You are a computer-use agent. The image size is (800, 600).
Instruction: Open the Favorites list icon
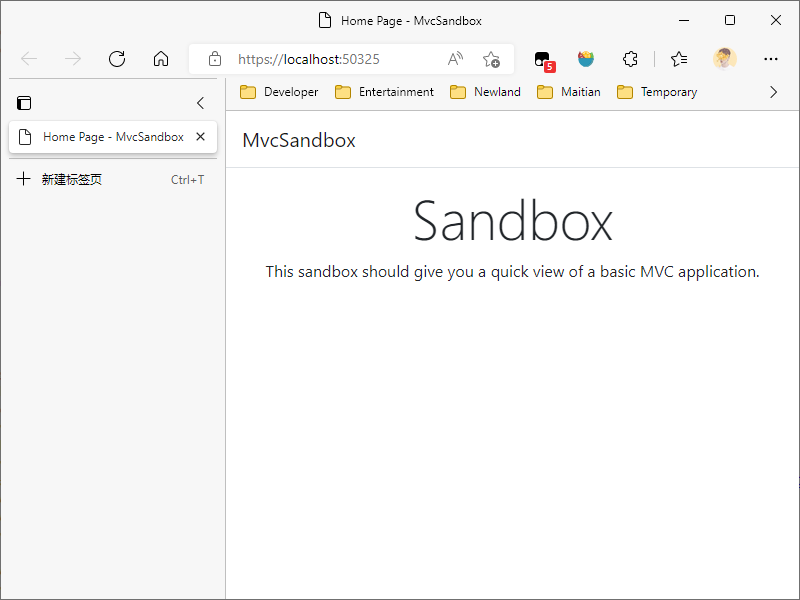679,59
